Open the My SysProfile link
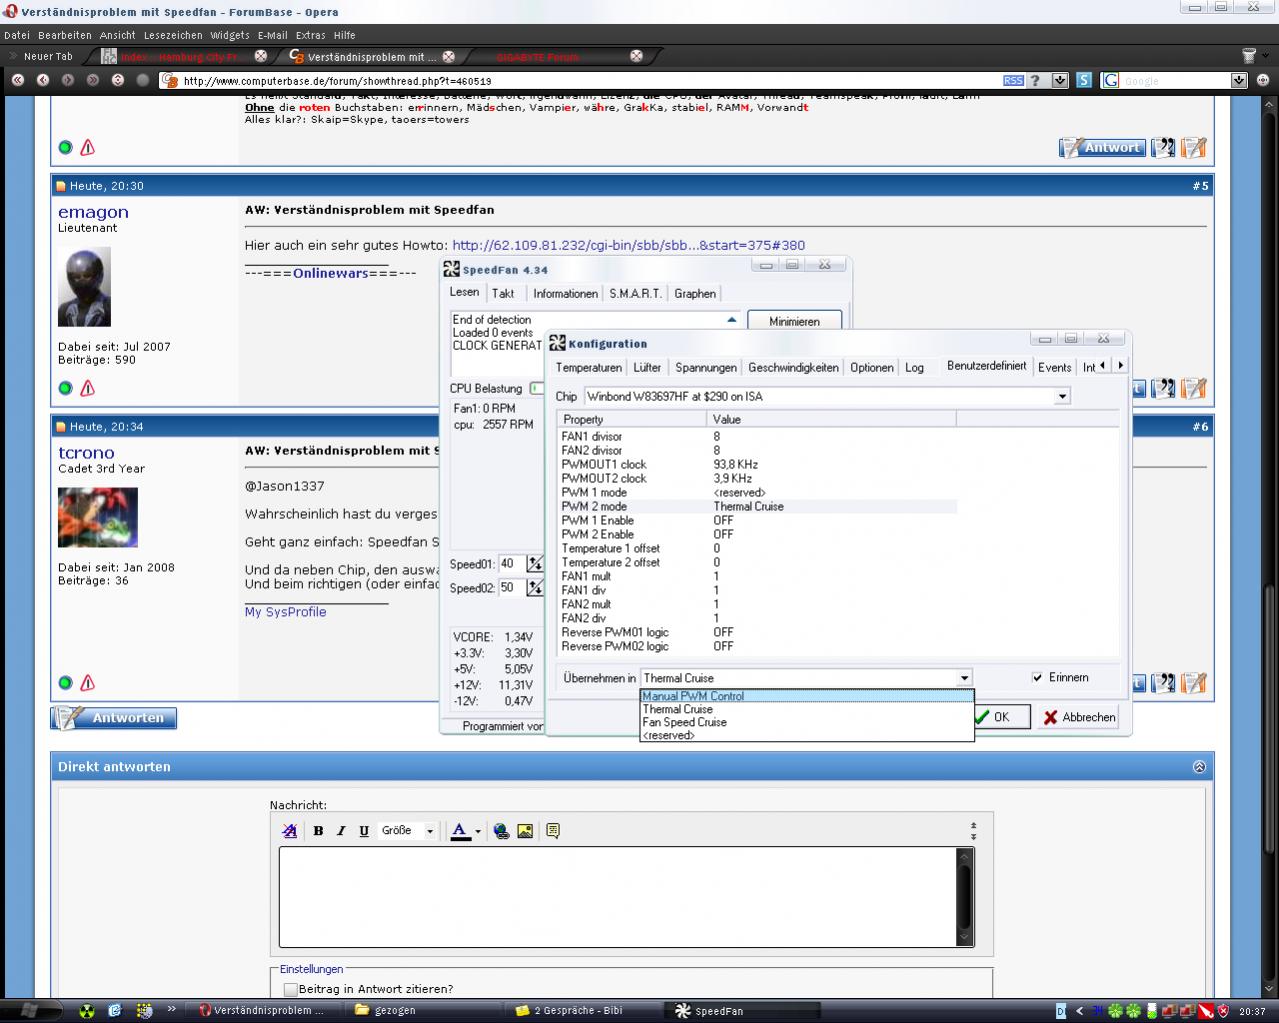 (x=285, y=612)
